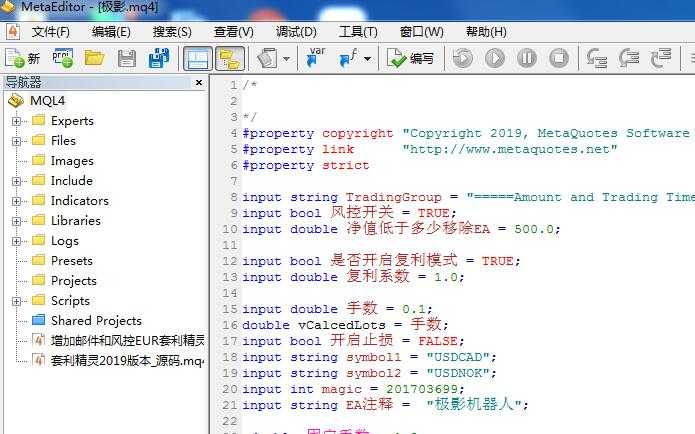
Task: Click the metaquotes.net link string
Action: (510, 149)
